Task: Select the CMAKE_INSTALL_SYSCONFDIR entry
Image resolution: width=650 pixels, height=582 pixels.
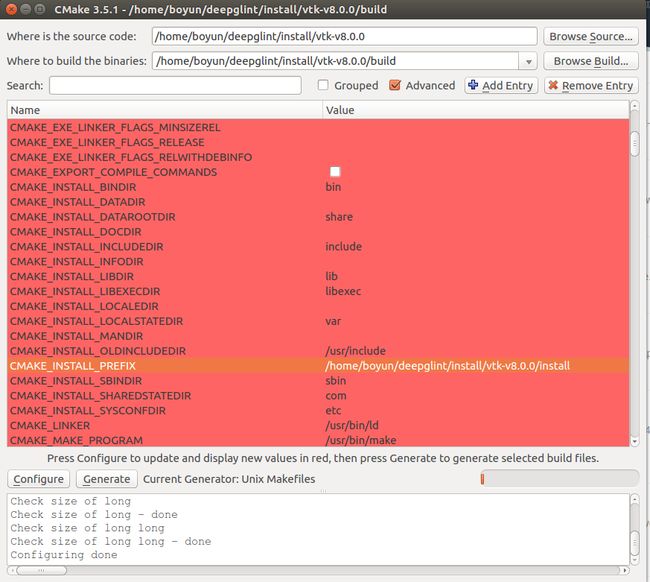Action: [87, 411]
